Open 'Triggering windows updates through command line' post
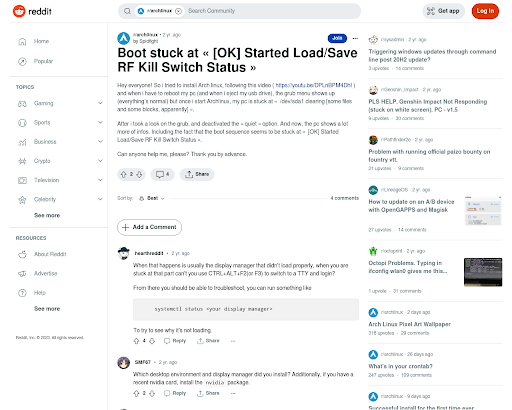This screenshot has height=410, width=512. [432, 56]
